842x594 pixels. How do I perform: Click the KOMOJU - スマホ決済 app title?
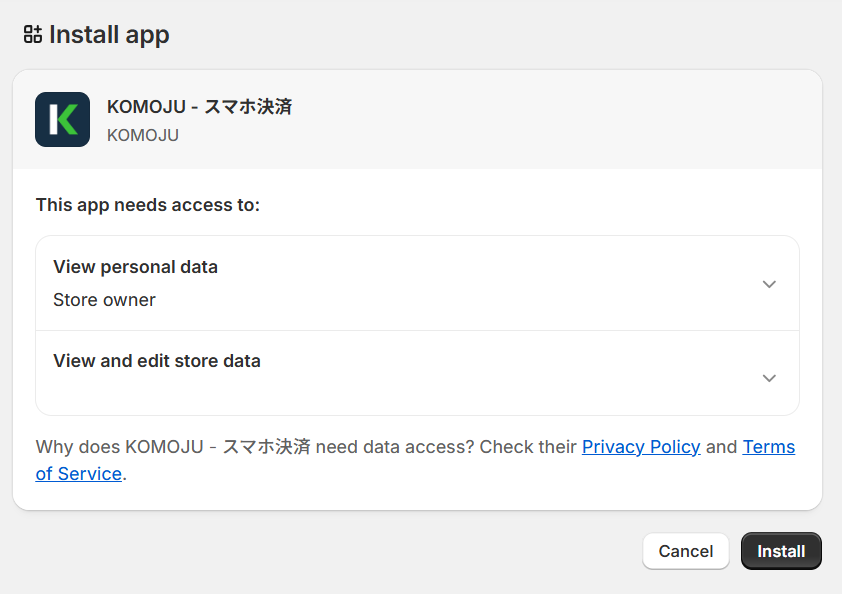[199, 107]
